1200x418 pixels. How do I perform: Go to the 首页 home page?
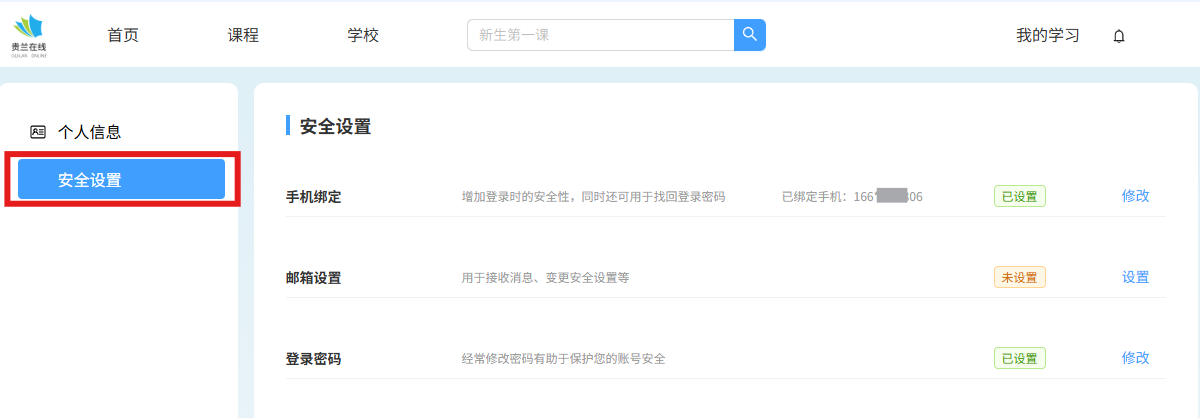click(123, 35)
